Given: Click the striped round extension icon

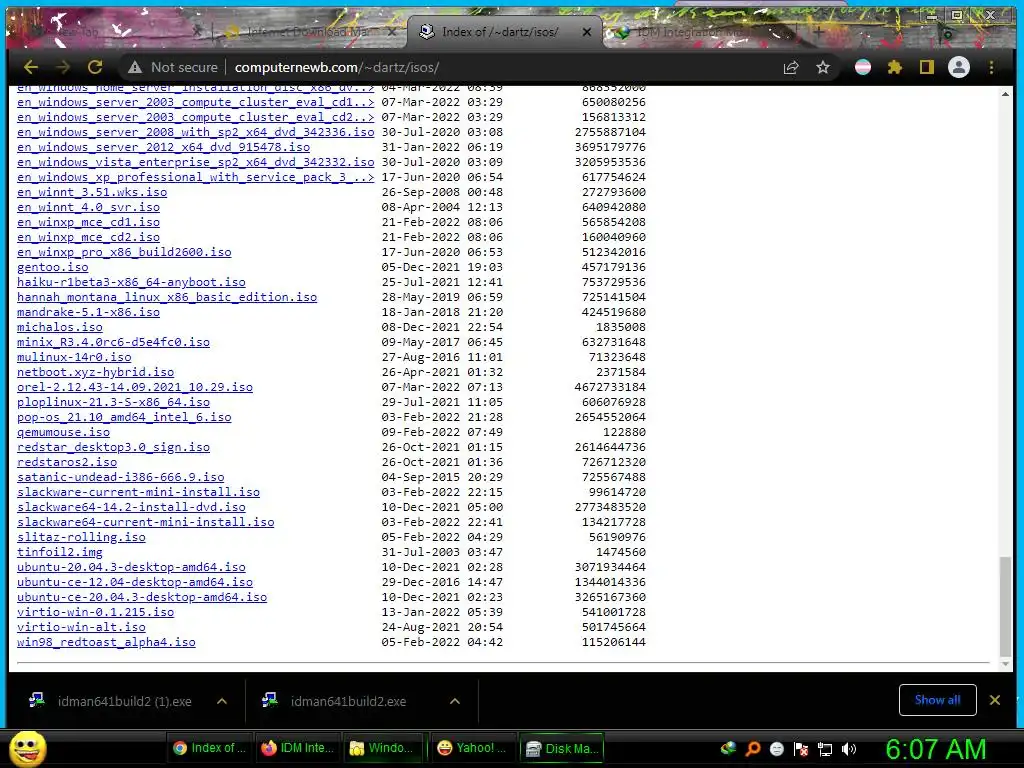Looking at the screenshot, I should pyautogui.click(x=863, y=67).
